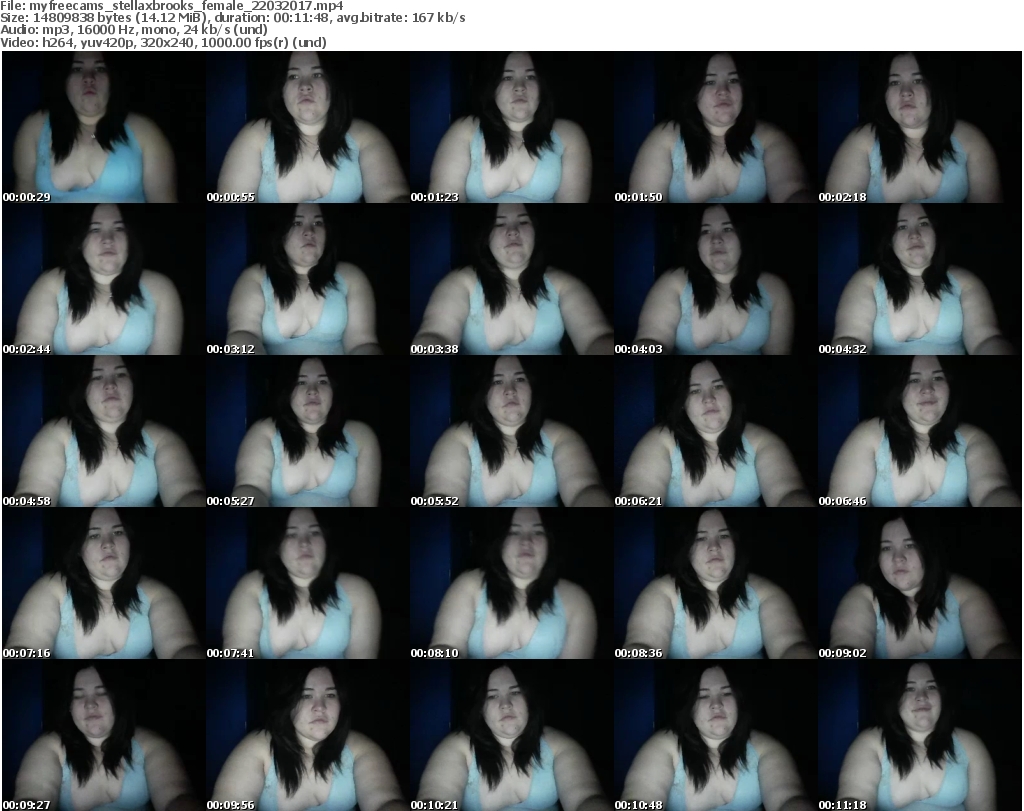Select frame with timestamp 00:06:21
Viewport: 1024px width, 811px height.
coord(715,431)
